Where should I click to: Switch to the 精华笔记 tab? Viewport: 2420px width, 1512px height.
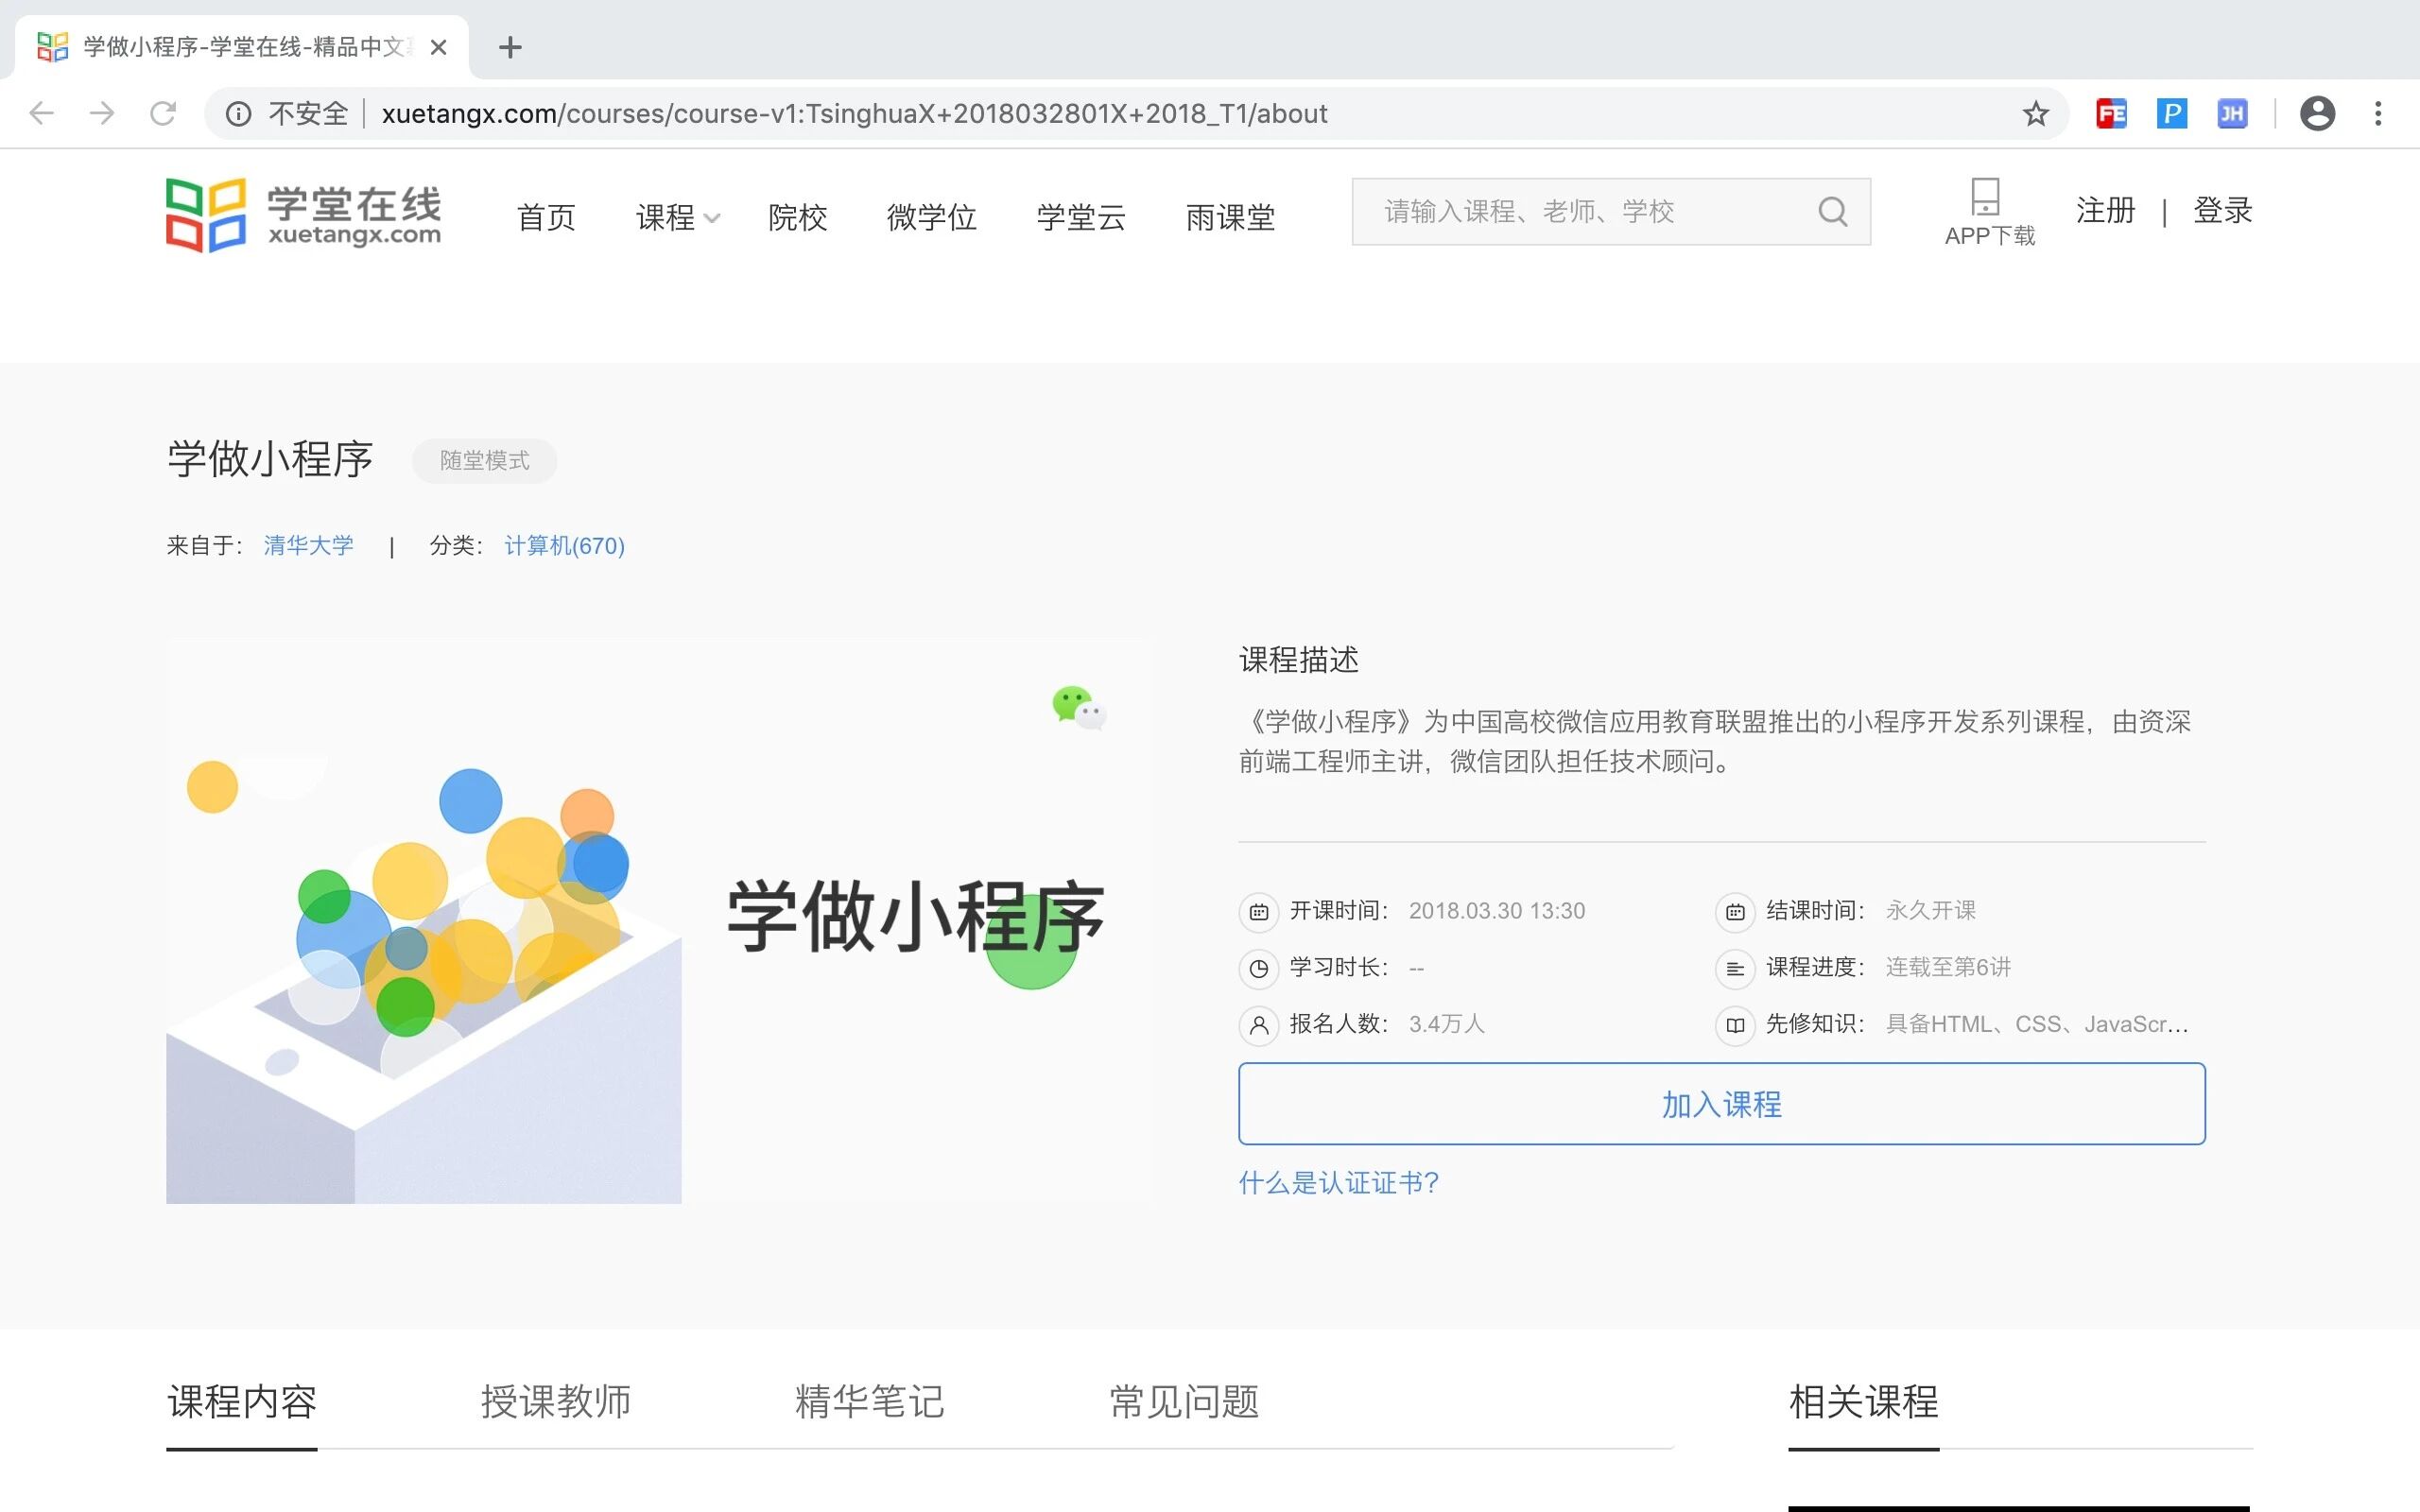(x=869, y=1401)
